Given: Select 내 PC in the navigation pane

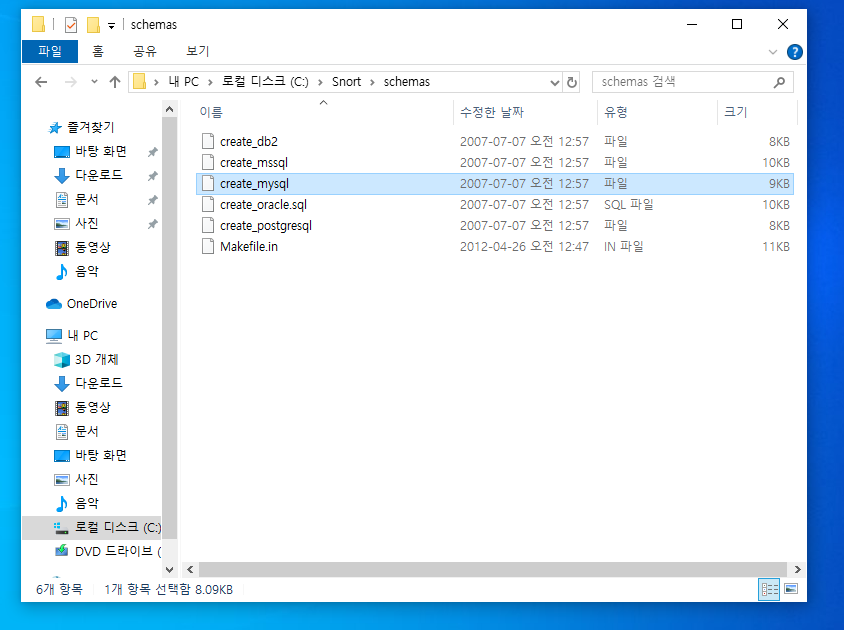Looking at the screenshot, I should point(82,335).
